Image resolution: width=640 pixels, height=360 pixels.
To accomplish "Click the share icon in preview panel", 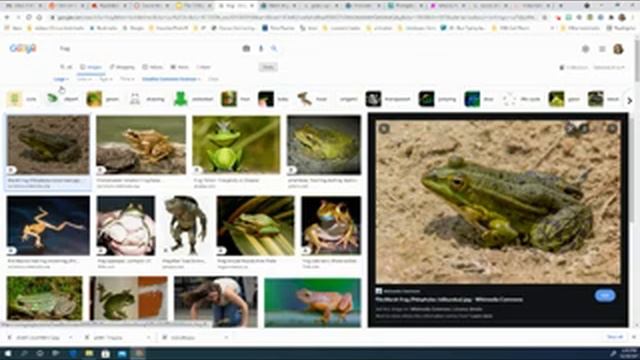I will 571,129.
